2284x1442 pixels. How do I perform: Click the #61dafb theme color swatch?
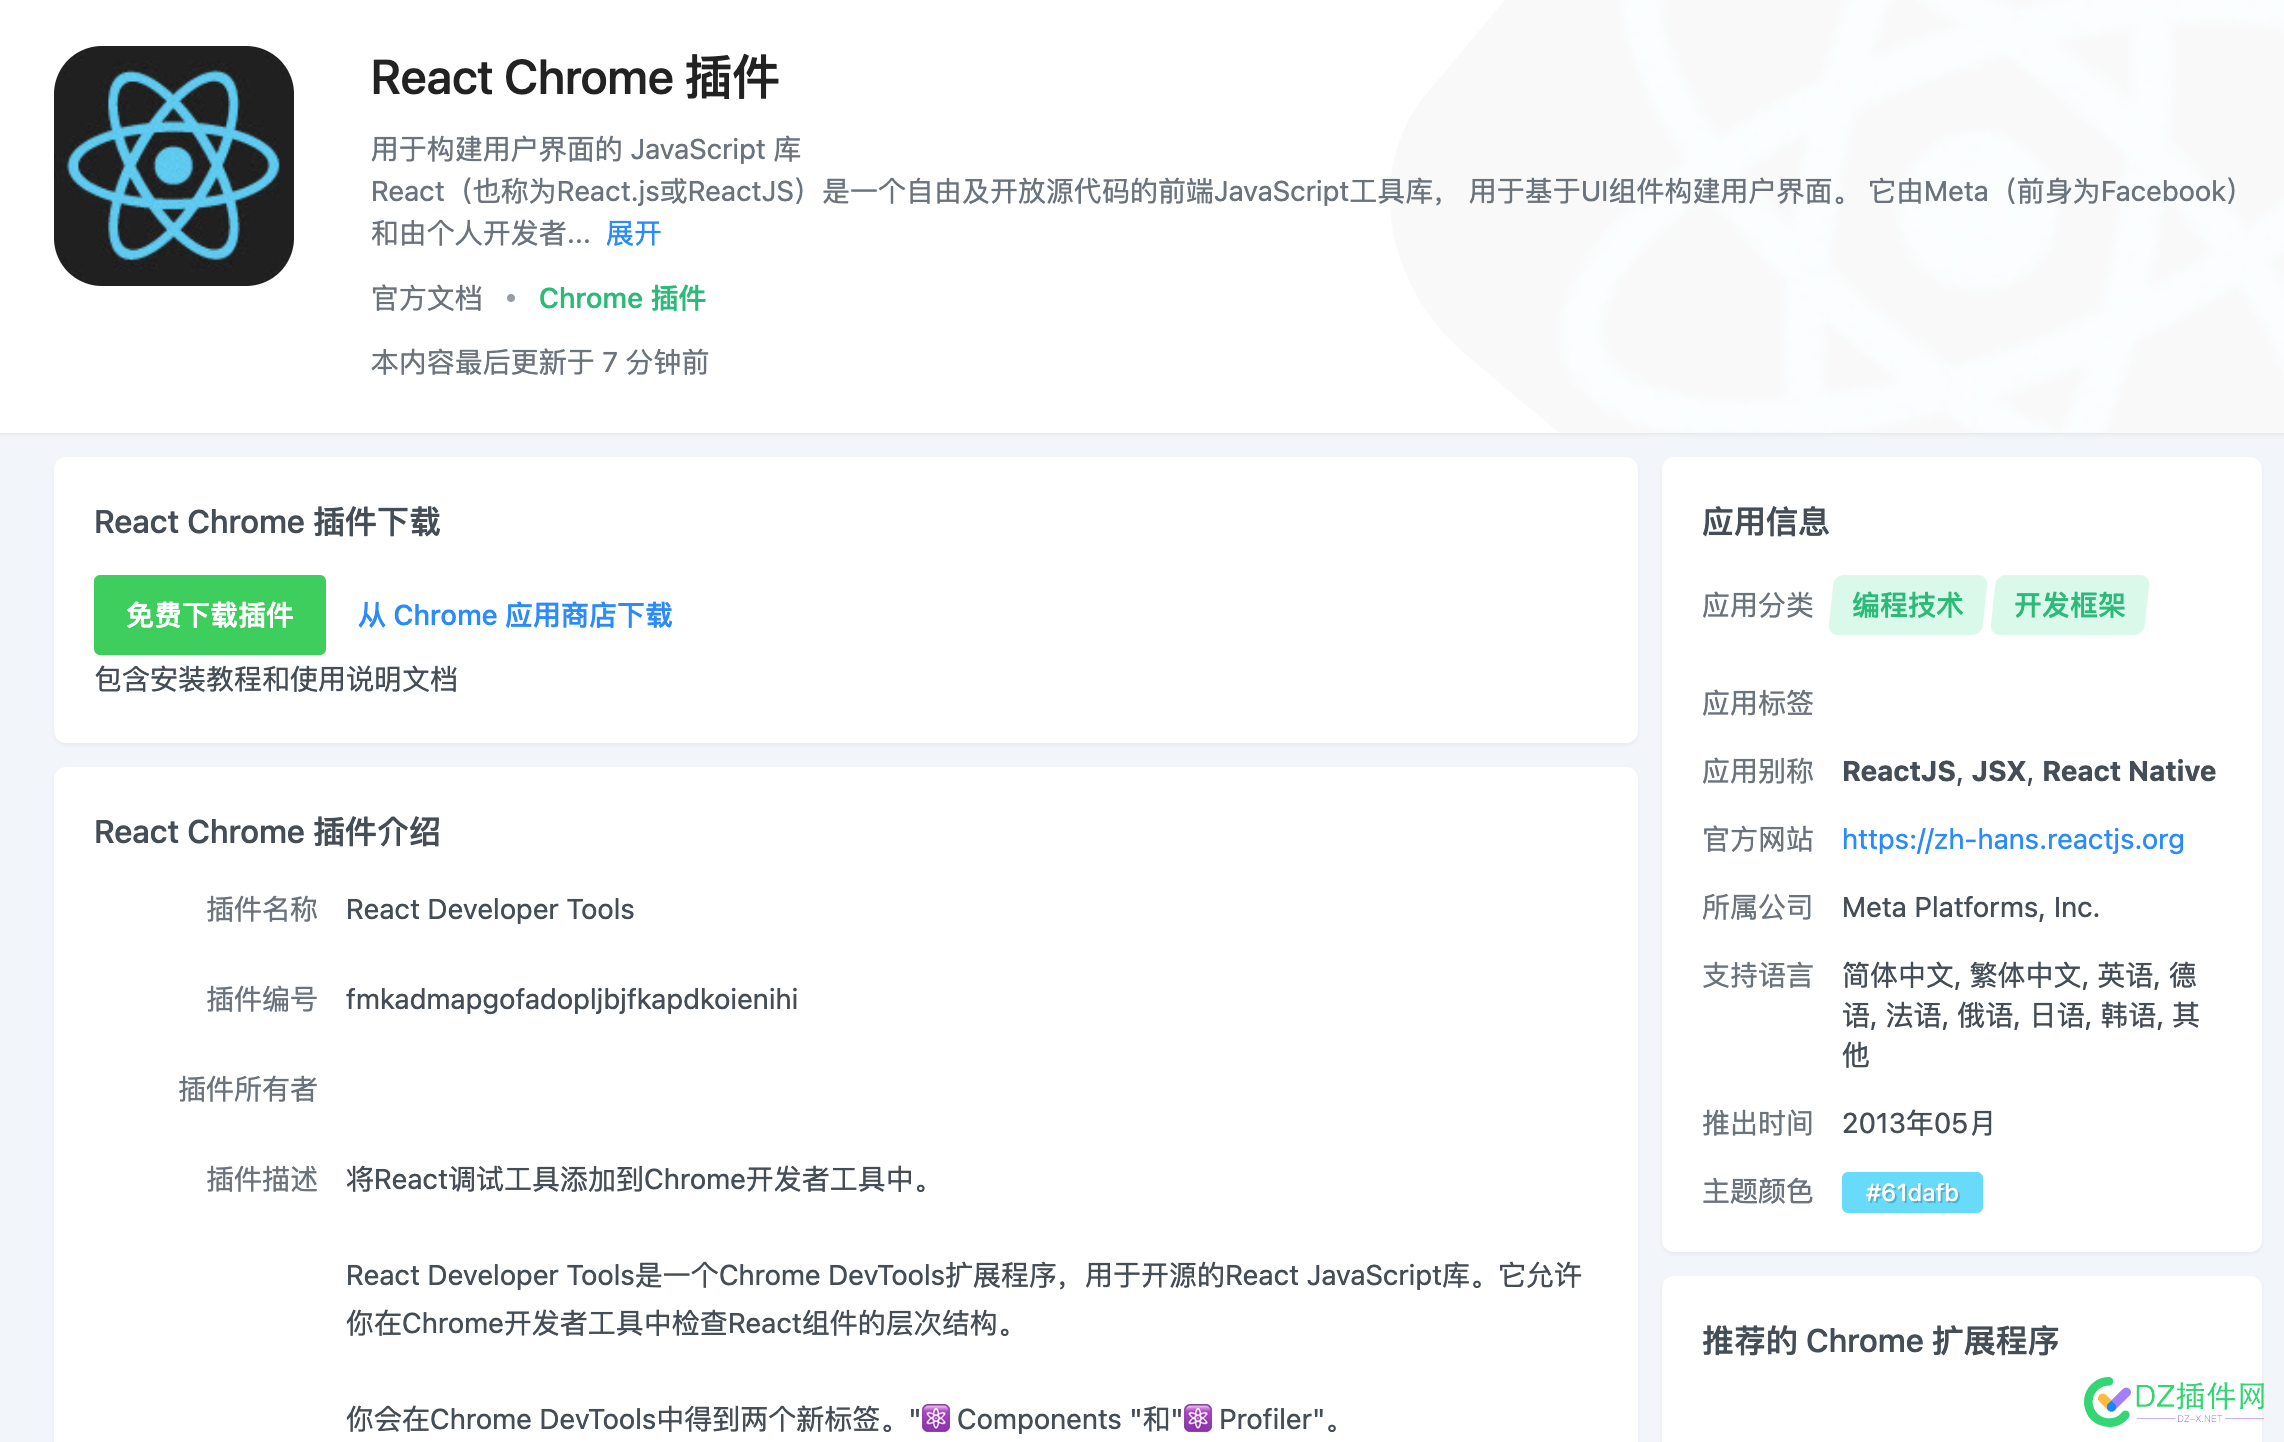(1912, 1192)
